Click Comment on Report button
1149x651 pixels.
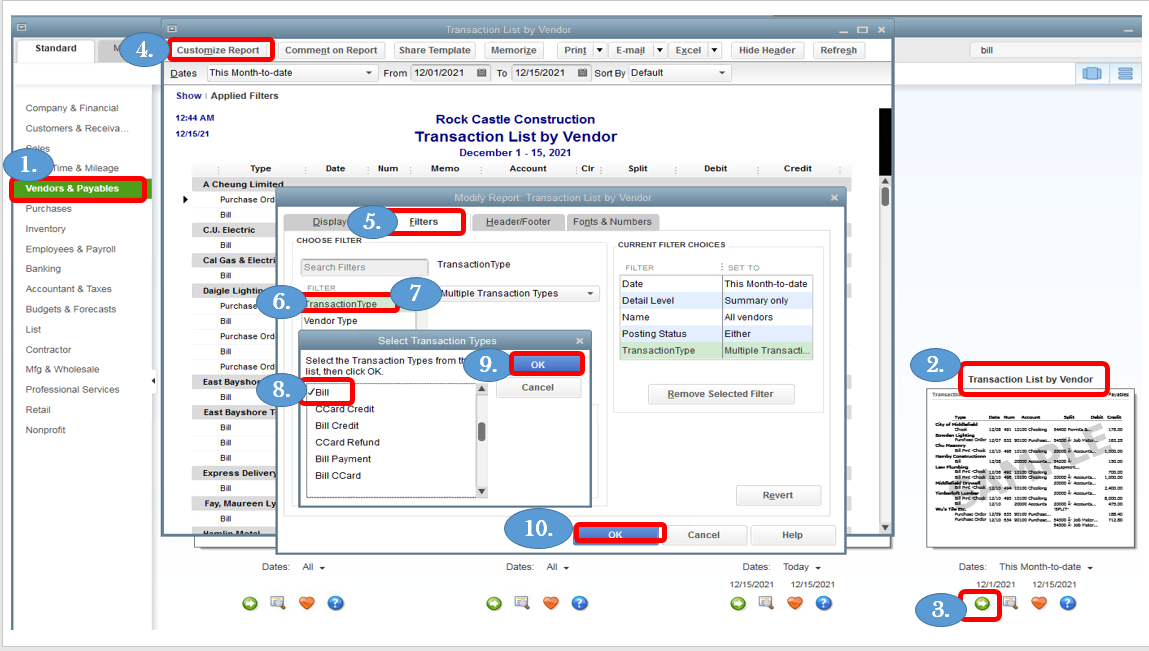pos(331,50)
